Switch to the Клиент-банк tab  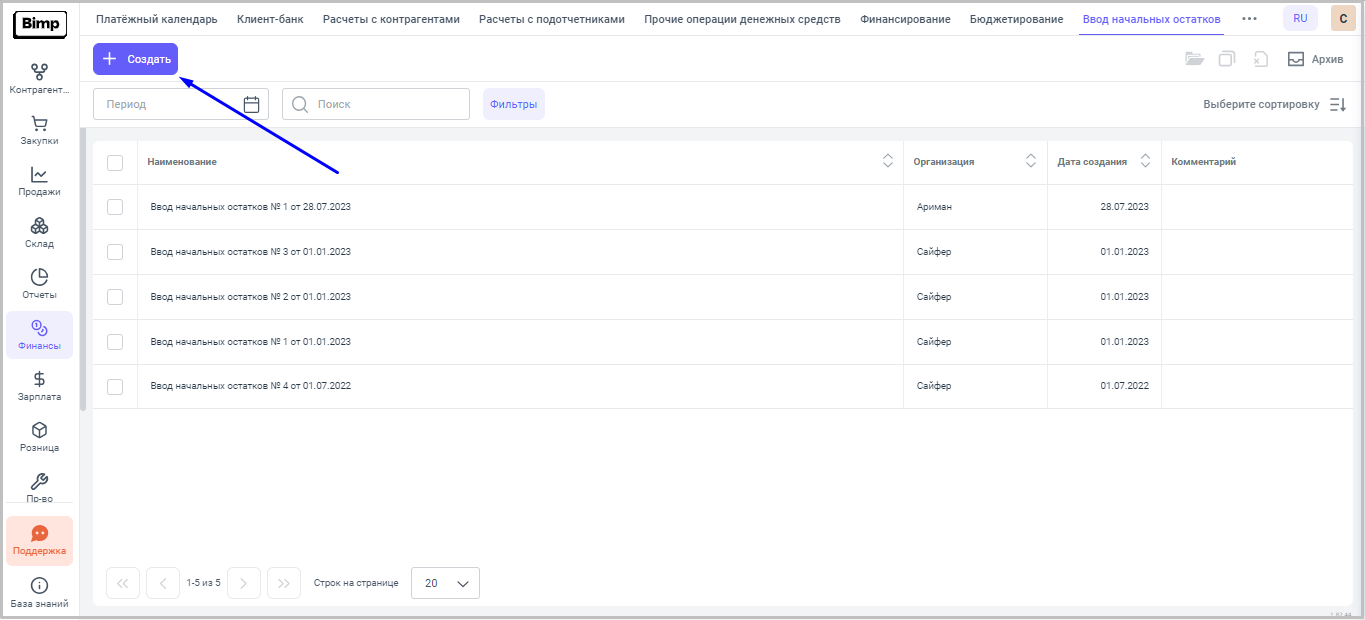click(270, 19)
